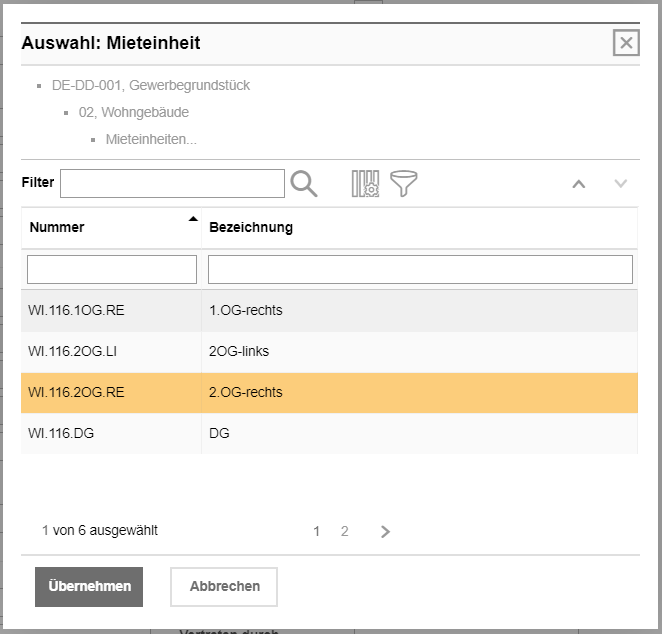Click the magnifier search icon beside Filter

pyautogui.click(x=304, y=183)
